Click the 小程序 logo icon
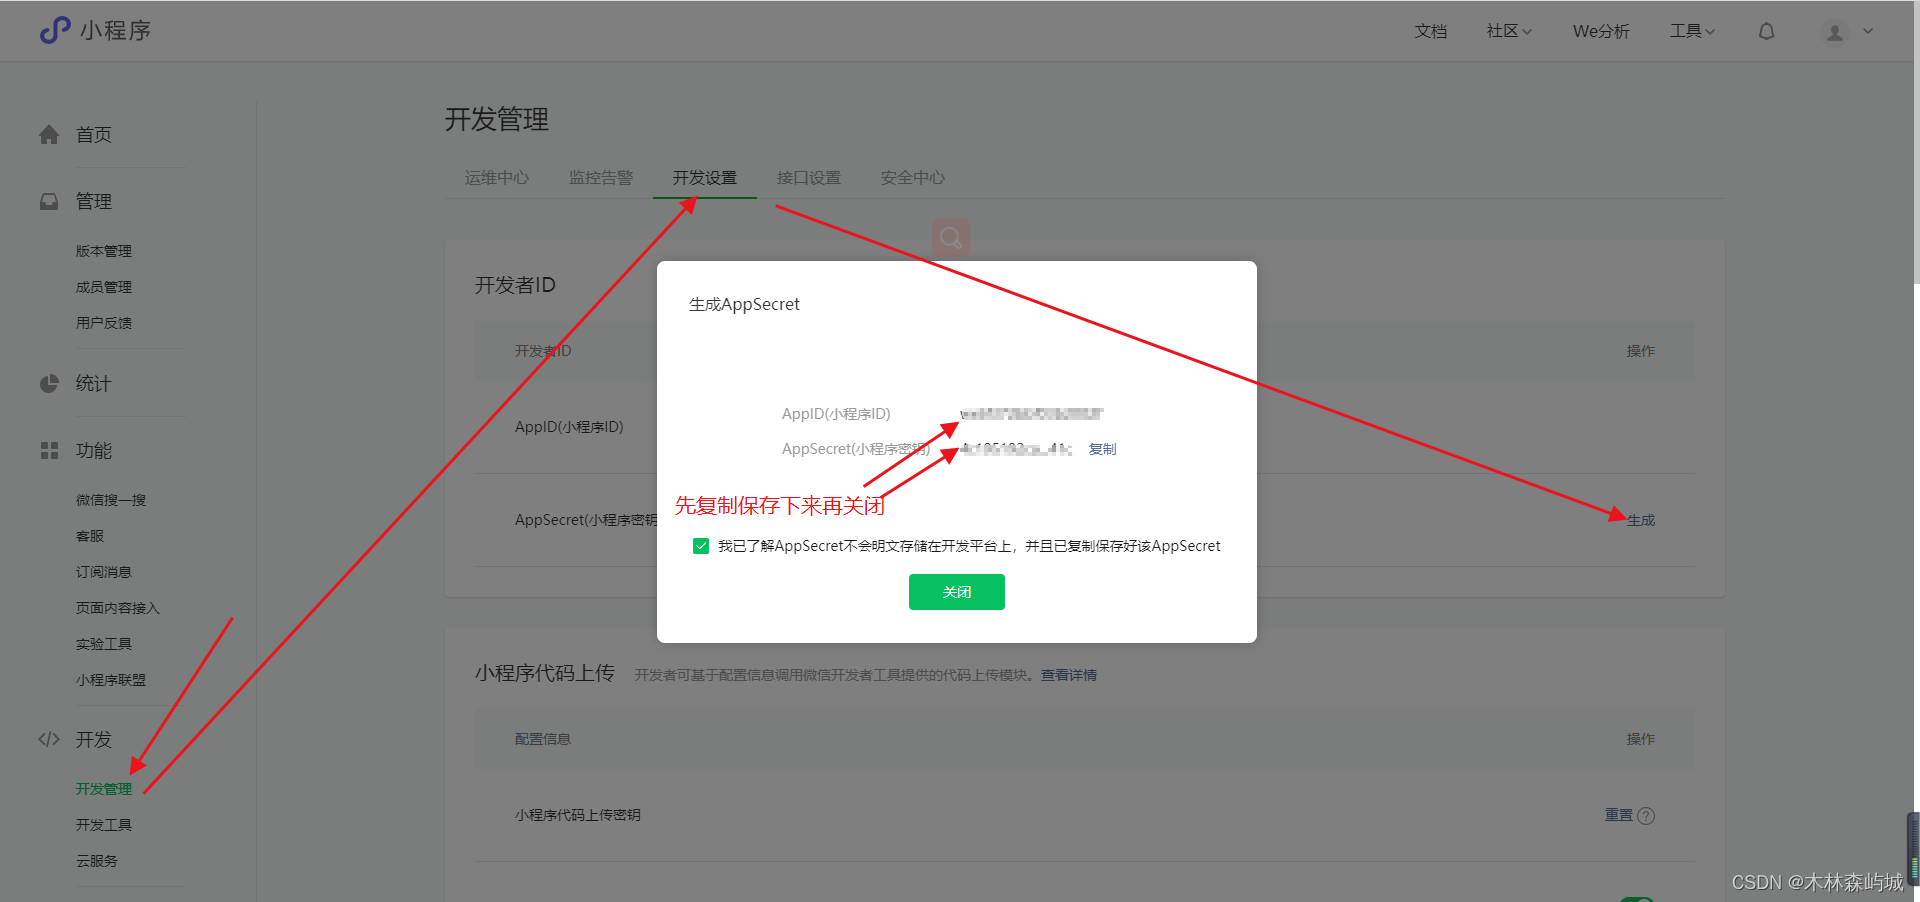Screen dimensions: 1920x902 click(54, 30)
